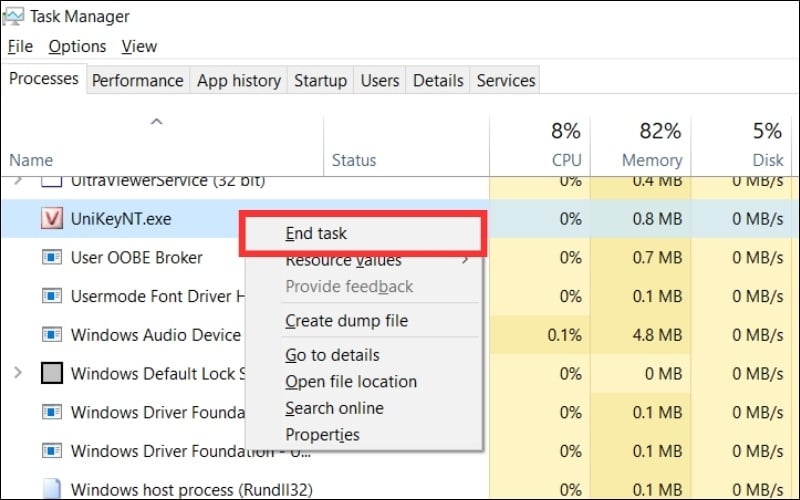Click the 4.8 MB memory value
The height and width of the screenshot is (500, 800).
pyautogui.click(x=657, y=335)
